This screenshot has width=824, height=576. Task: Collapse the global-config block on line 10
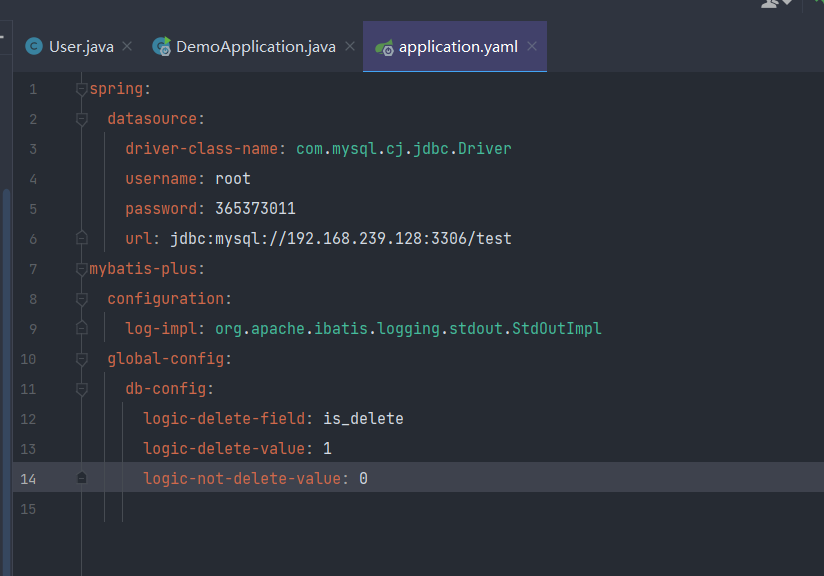(81, 359)
